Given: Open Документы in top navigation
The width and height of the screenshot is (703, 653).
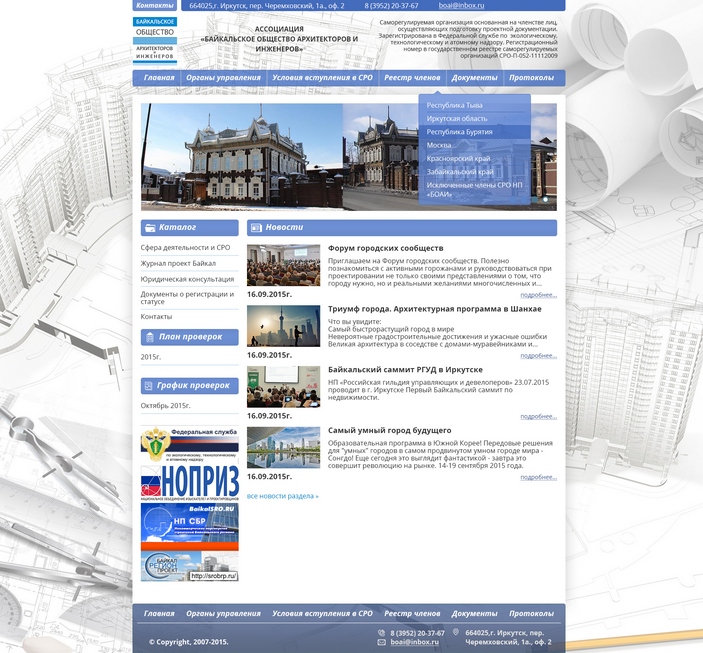Looking at the screenshot, I should point(474,78).
